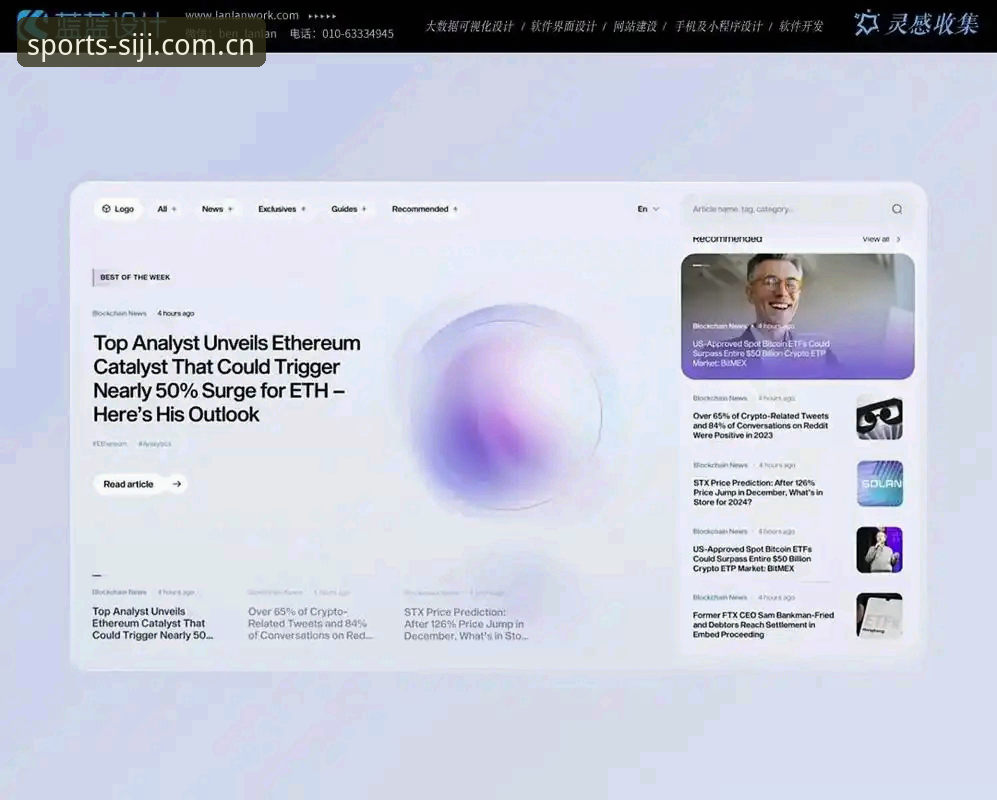Open the Solana article thumbnail
The height and width of the screenshot is (800, 997).
coord(879,483)
